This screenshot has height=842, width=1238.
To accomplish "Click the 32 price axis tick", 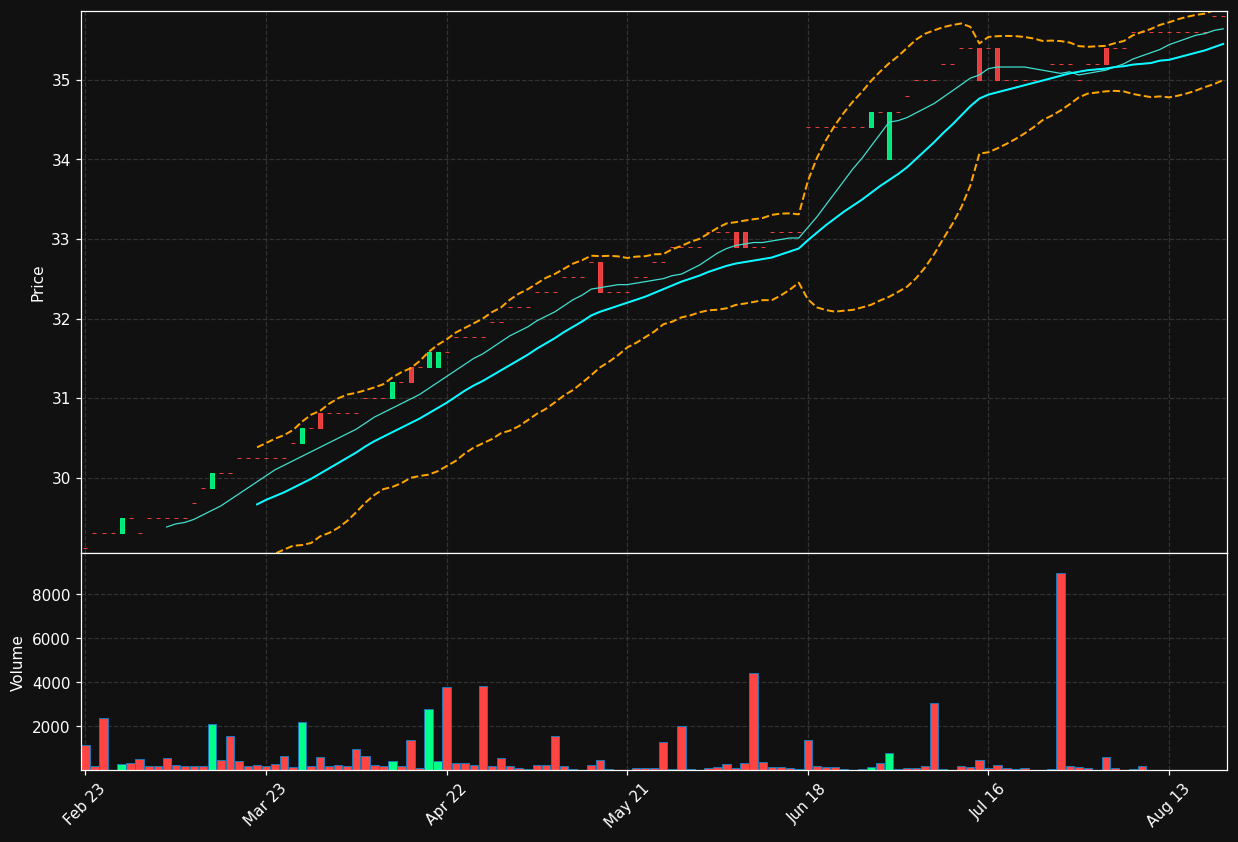I will [62, 319].
